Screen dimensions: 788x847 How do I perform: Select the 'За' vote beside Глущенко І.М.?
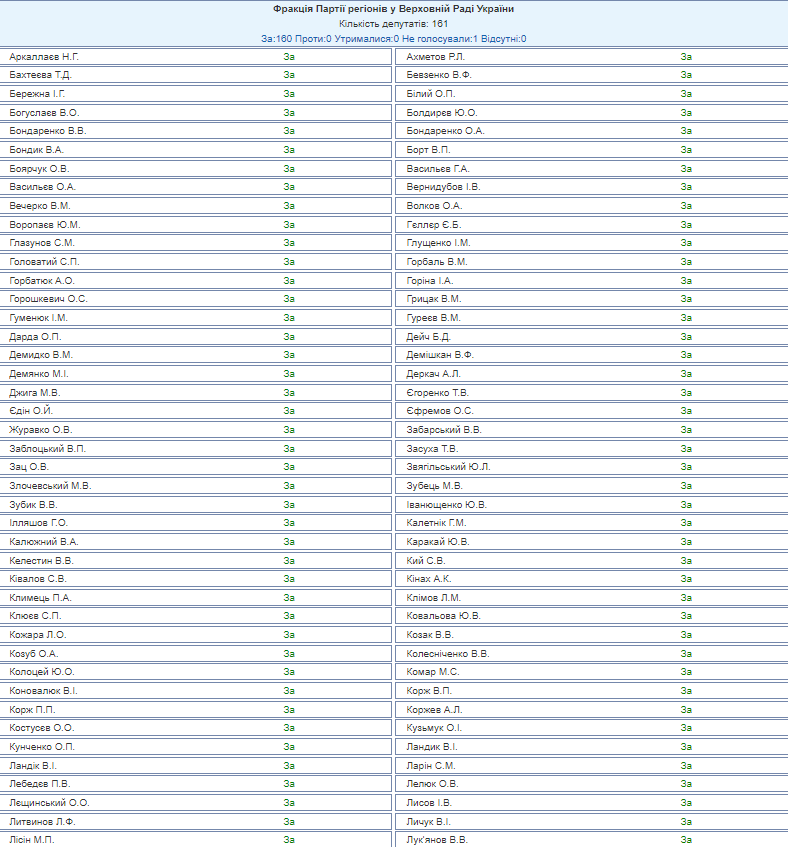[x=686, y=243]
